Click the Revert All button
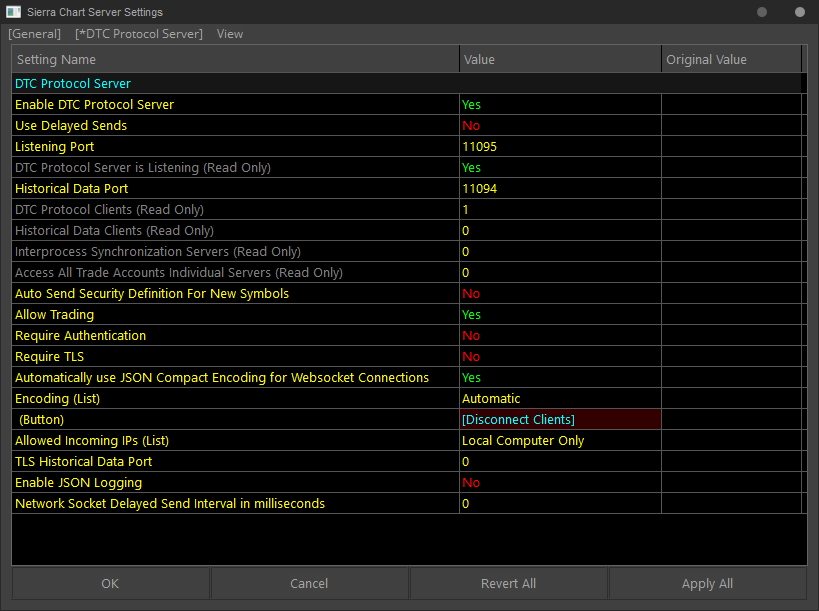Viewport: 819px width, 611px height. pos(508,583)
